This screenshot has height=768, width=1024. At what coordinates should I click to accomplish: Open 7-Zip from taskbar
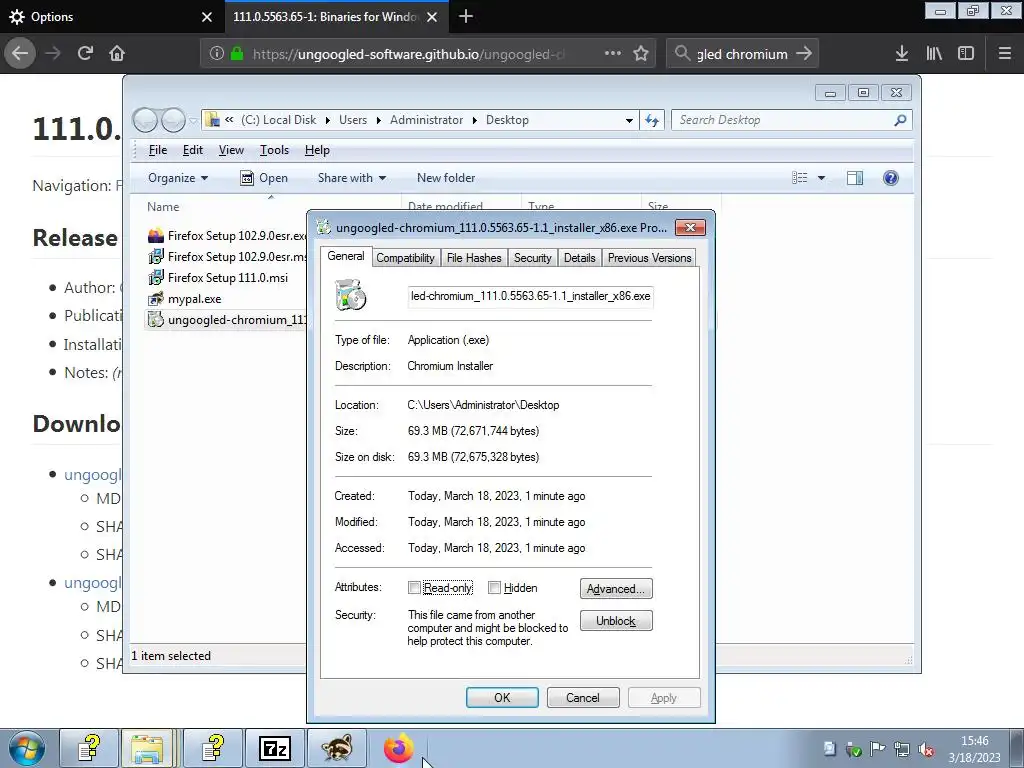(x=274, y=748)
